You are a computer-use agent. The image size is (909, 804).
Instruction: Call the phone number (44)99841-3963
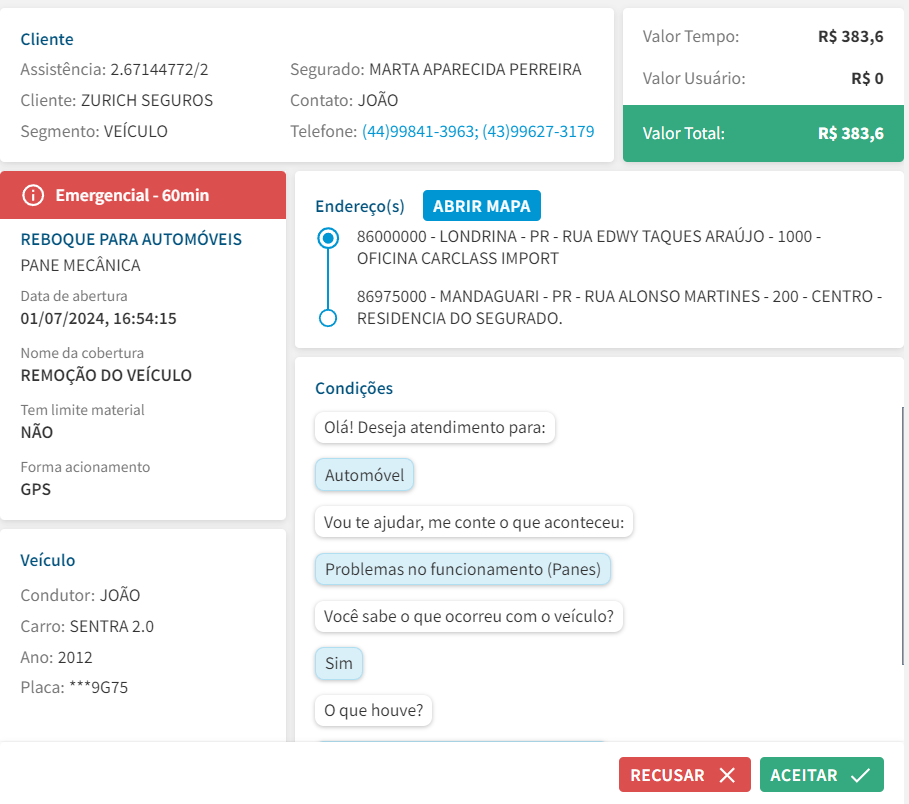418,131
